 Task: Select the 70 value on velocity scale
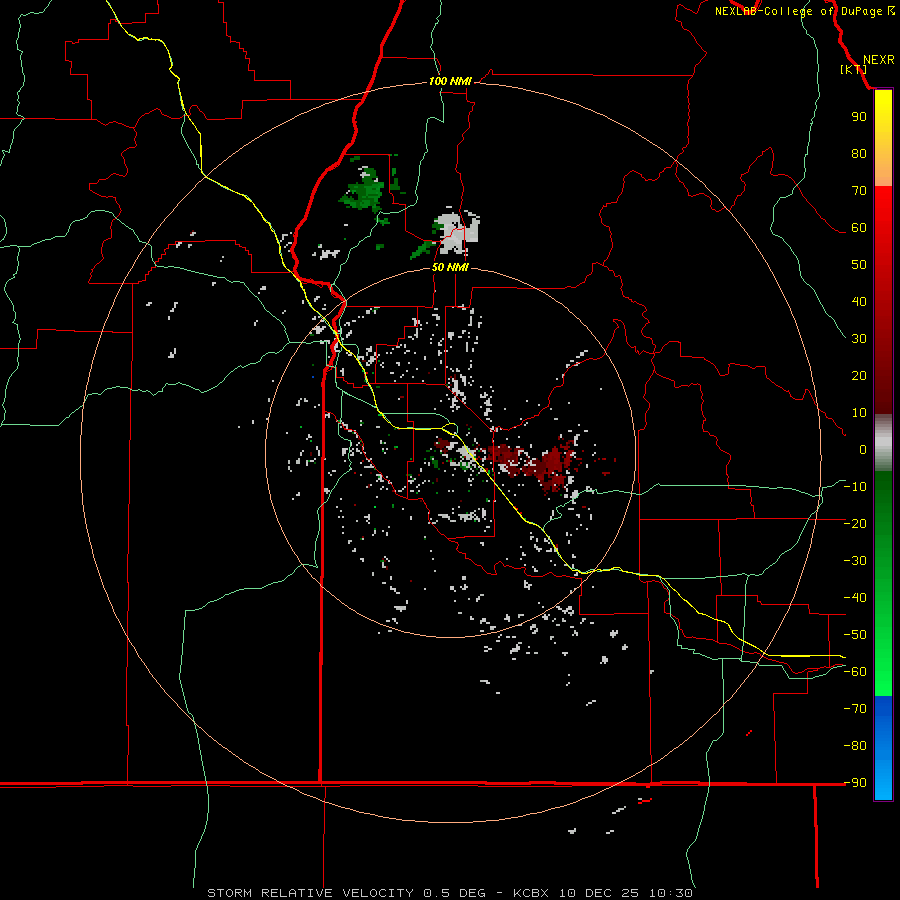[859, 191]
